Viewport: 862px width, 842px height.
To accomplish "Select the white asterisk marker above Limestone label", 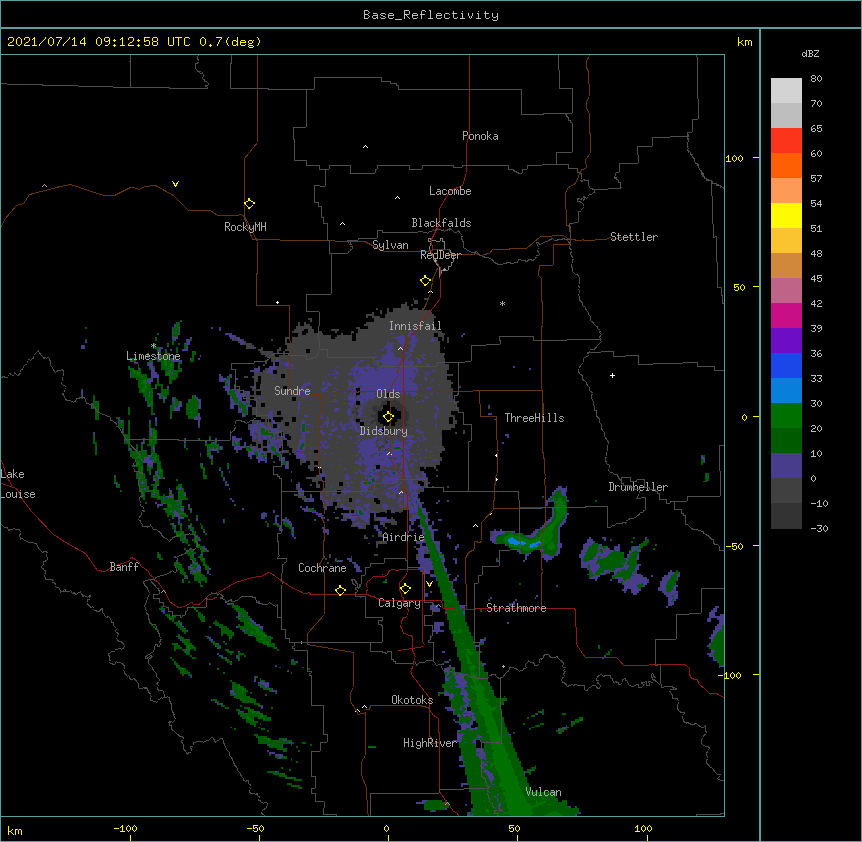I will pos(154,346).
